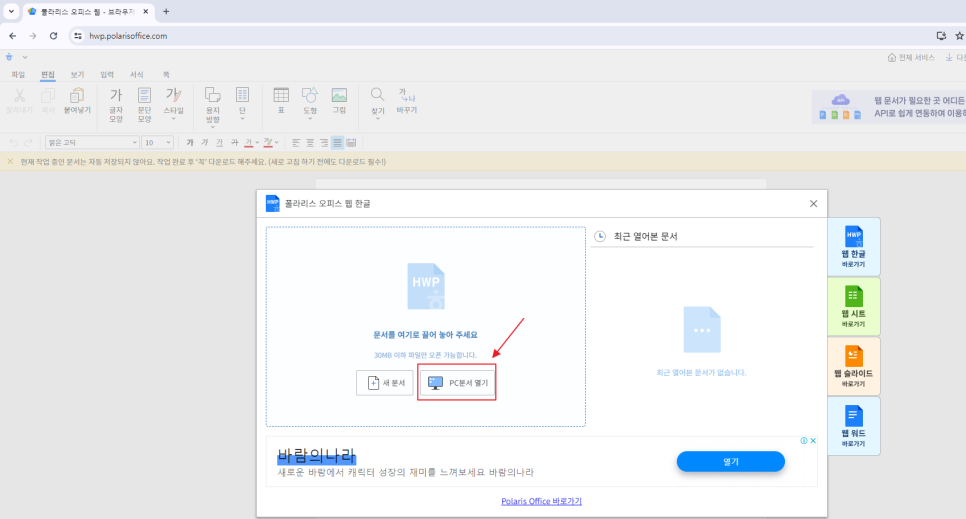The width and height of the screenshot is (966, 519).
Task: Switch to the 쪽 tab
Action: [166, 75]
